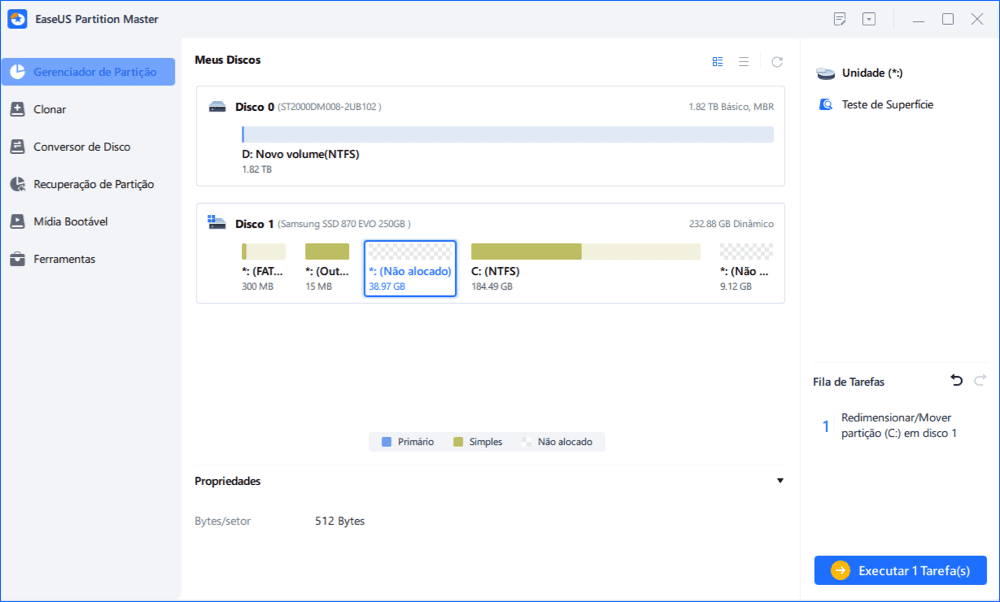Click the 1.82 TB Básico, MBR label
The height and width of the screenshot is (602, 1000).
pos(731,106)
